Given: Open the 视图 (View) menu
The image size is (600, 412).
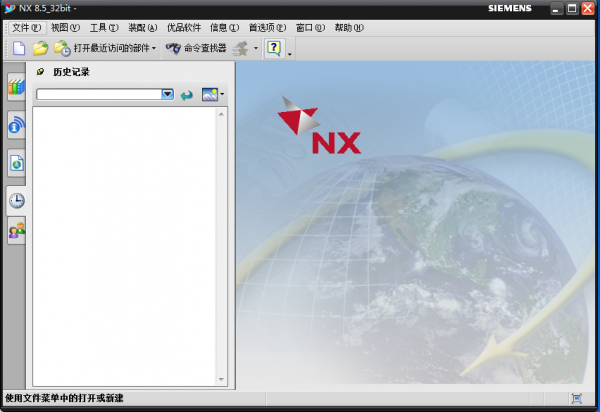Looking at the screenshot, I should 65,28.
